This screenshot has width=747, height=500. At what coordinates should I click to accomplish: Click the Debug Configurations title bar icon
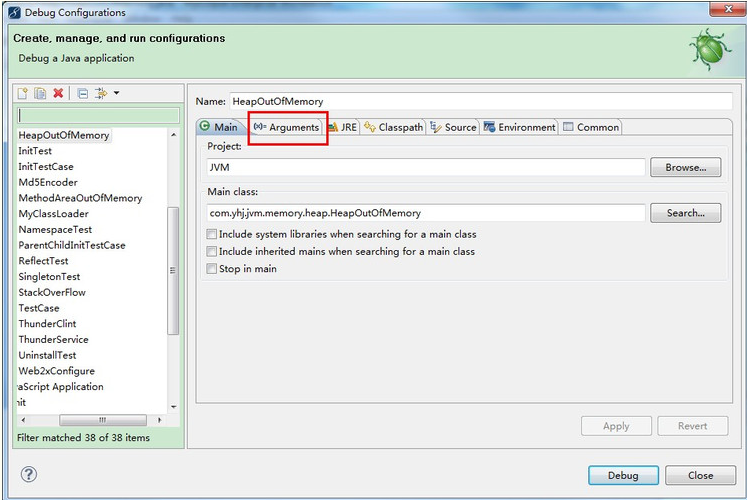[14, 12]
